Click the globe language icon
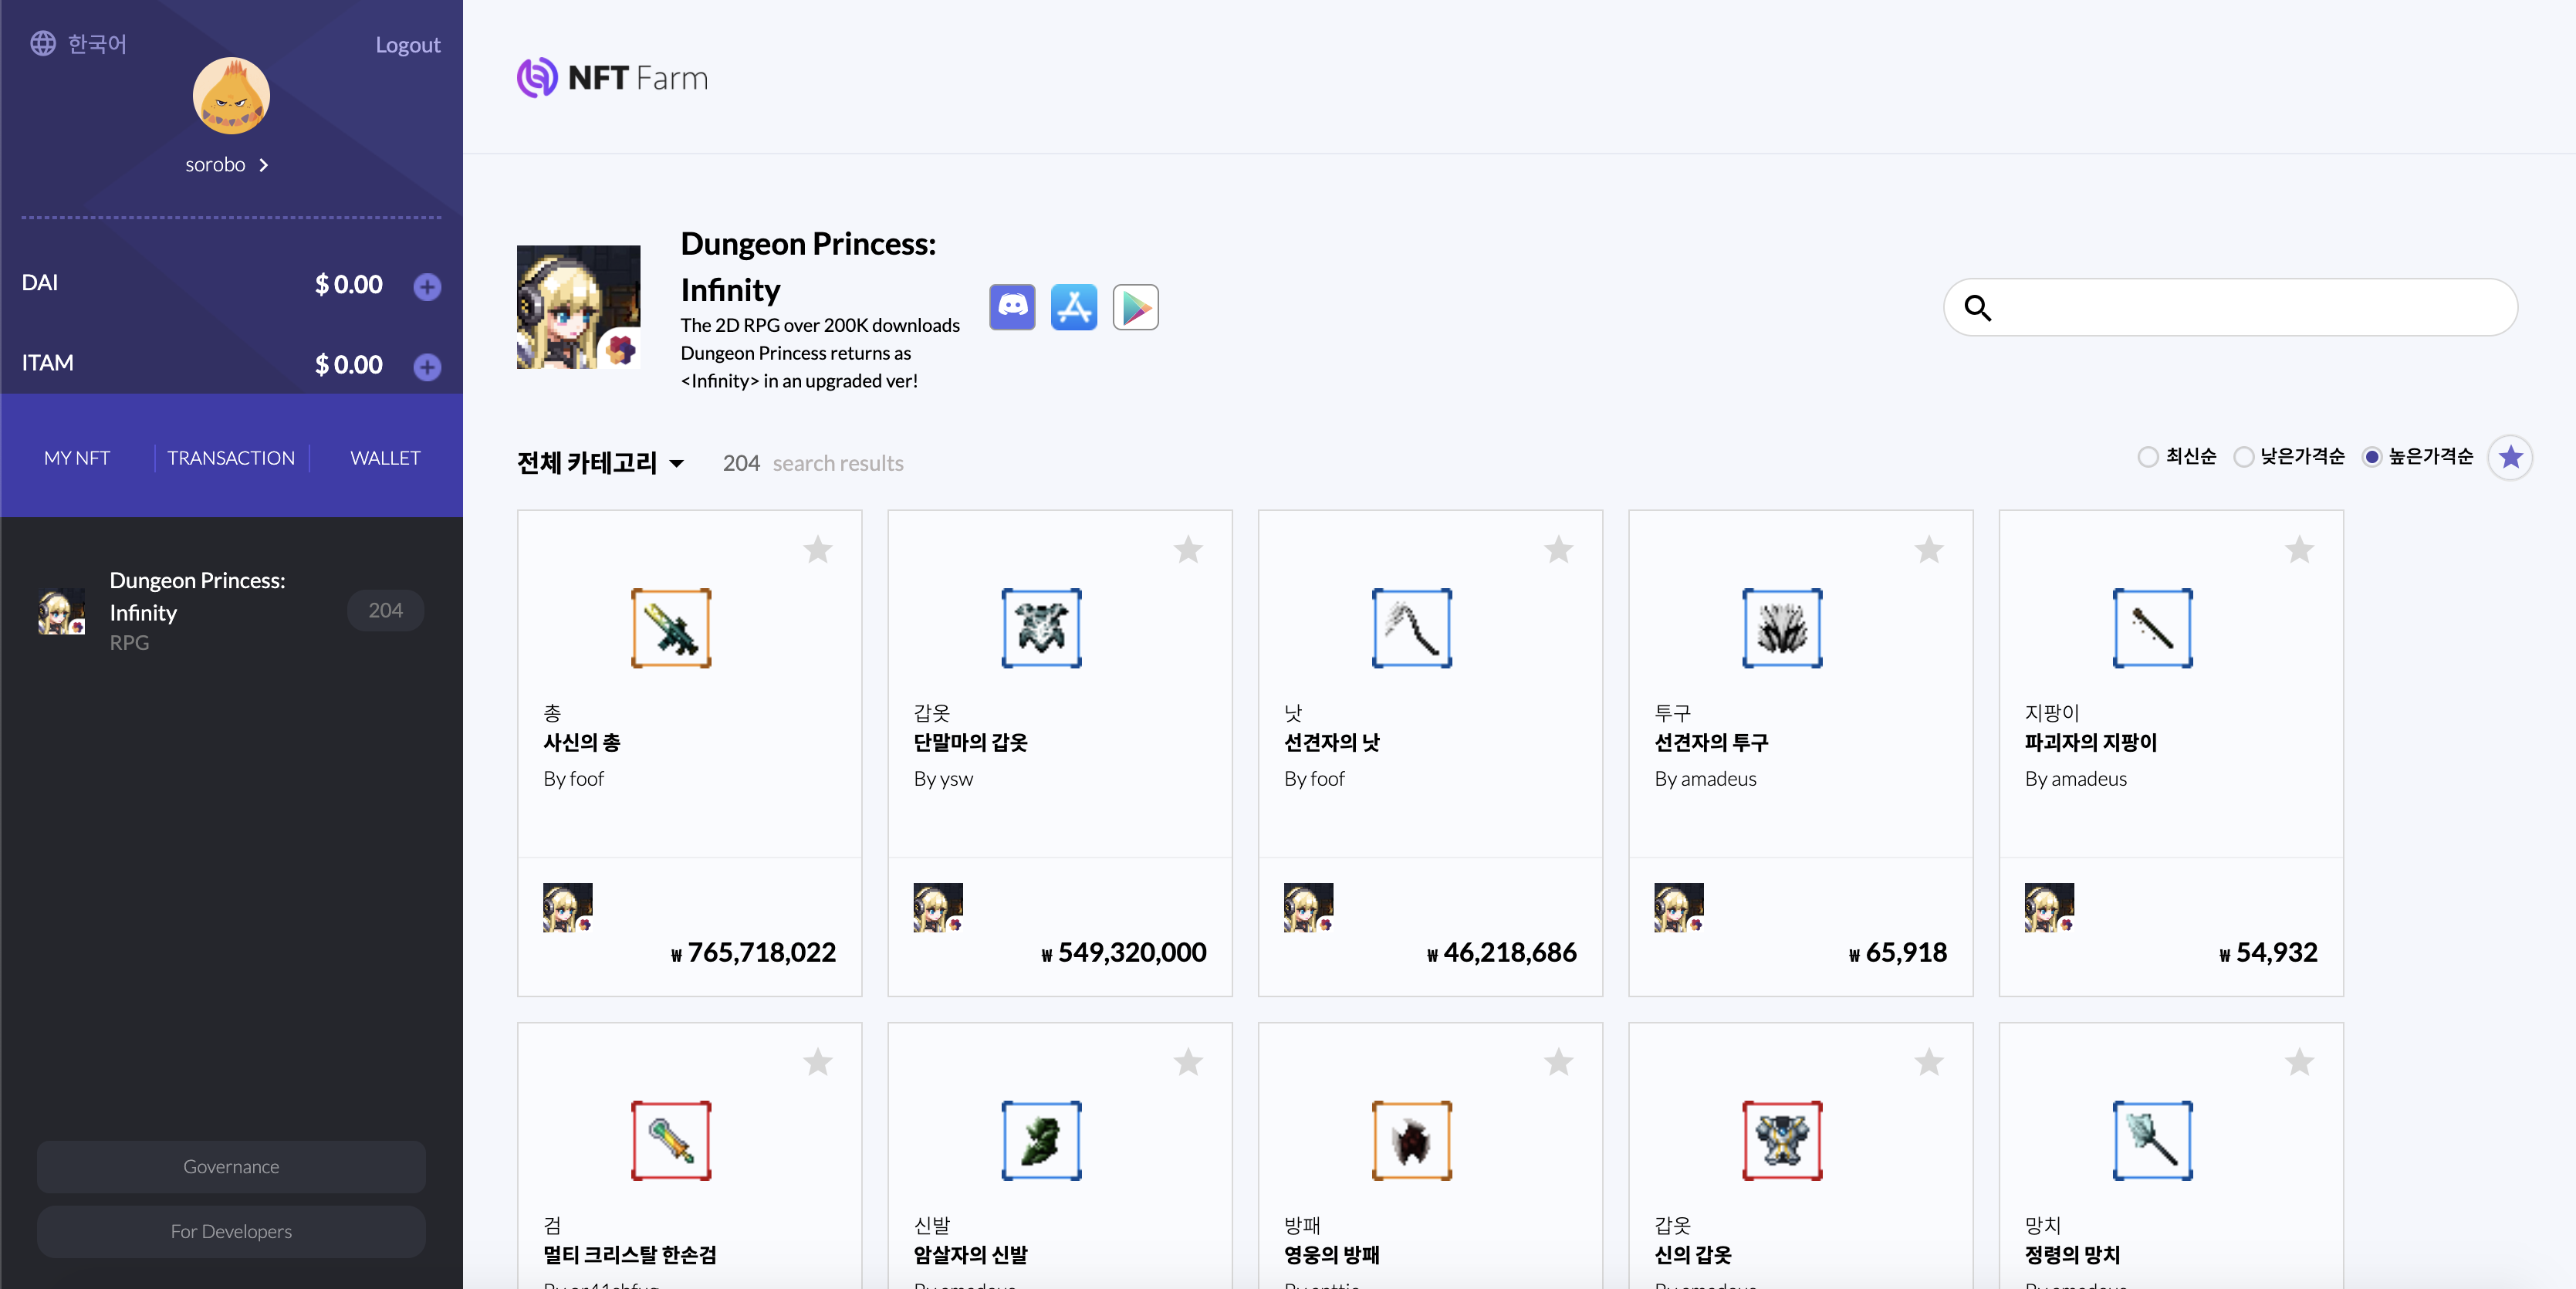This screenshot has width=2576, height=1289. click(x=43, y=44)
